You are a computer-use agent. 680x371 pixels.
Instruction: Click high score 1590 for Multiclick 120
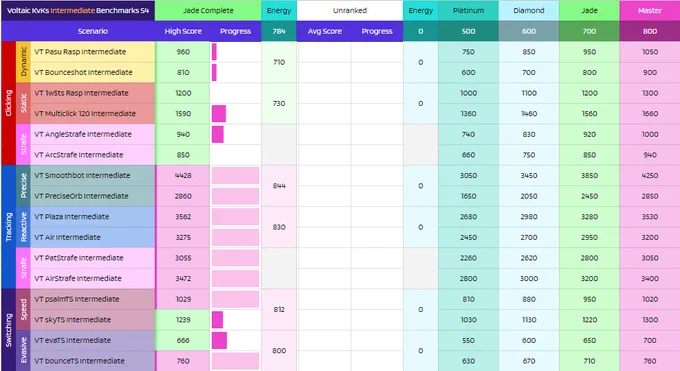click(x=183, y=114)
